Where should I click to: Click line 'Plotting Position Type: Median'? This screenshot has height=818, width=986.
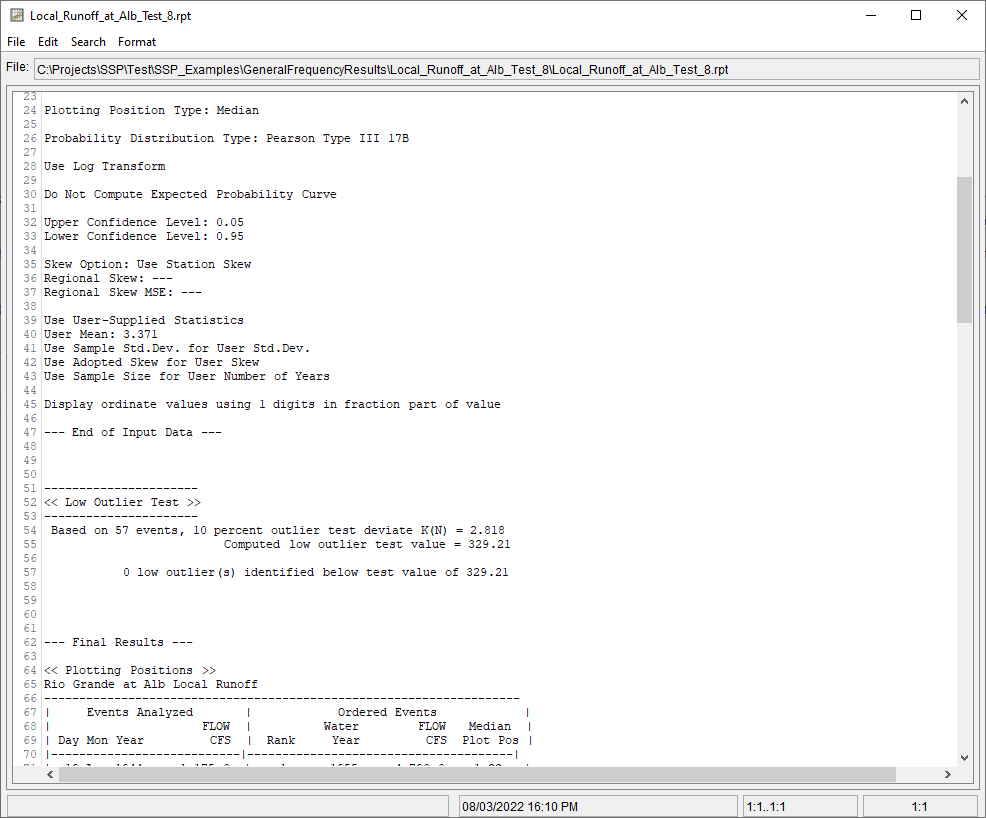coord(152,111)
